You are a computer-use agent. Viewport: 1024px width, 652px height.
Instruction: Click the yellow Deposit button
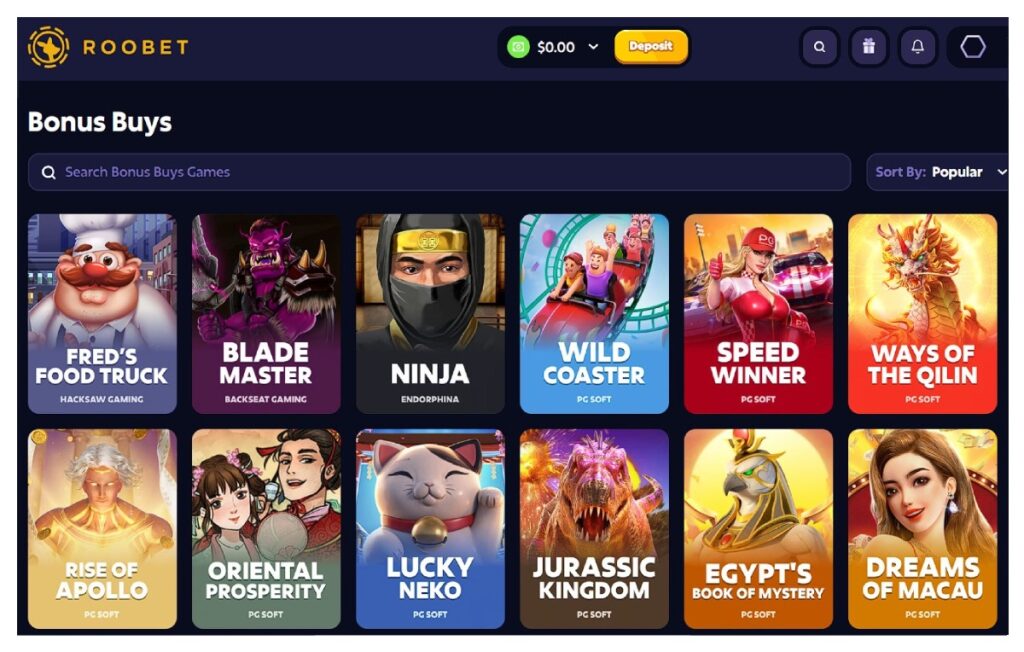click(x=650, y=46)
